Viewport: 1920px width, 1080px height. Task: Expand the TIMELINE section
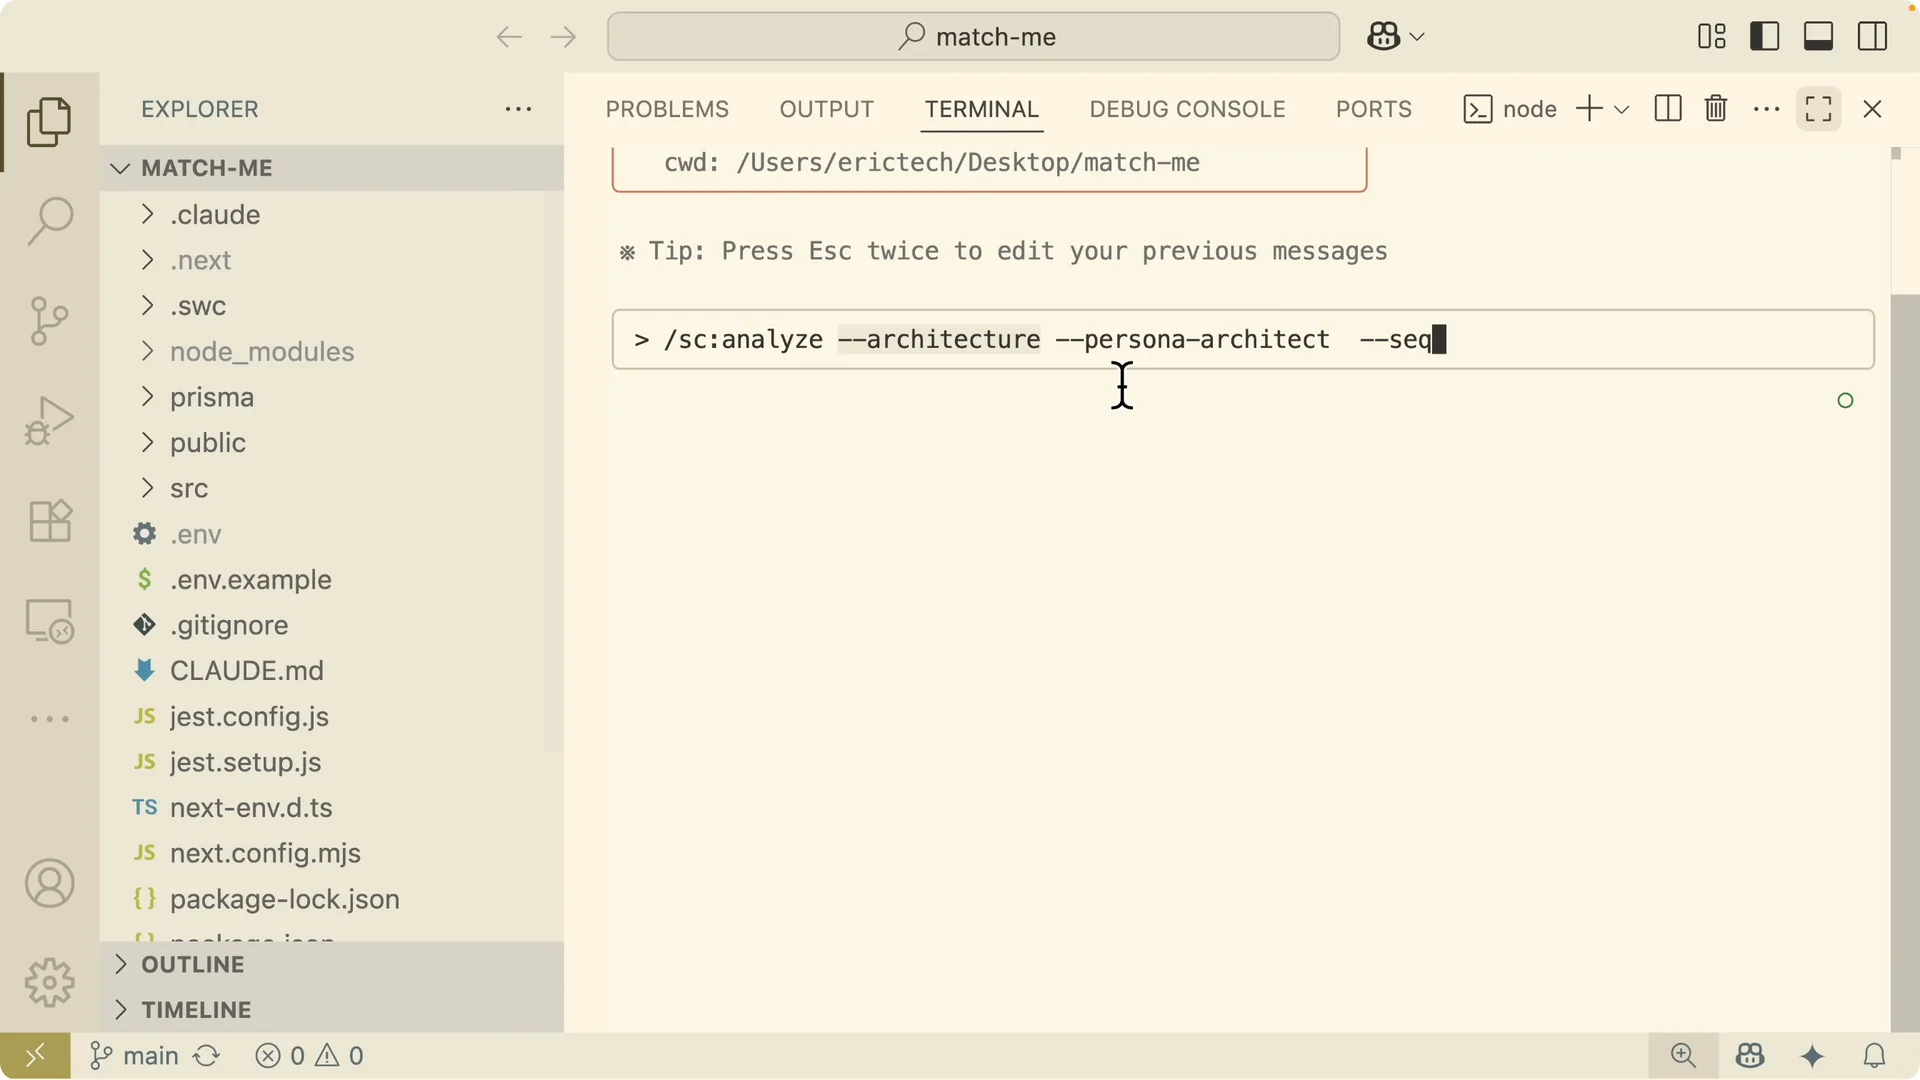click(332, 1010)
